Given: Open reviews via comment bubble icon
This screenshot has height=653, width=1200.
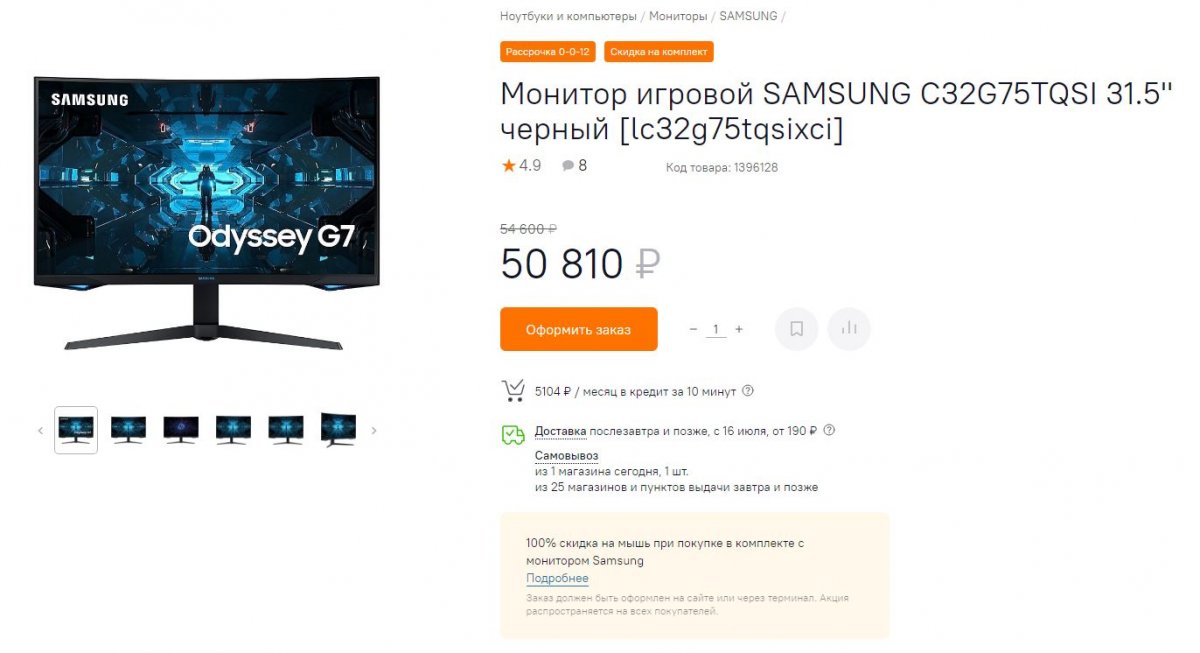Looking at the screenshot, I should coord(568,166).
